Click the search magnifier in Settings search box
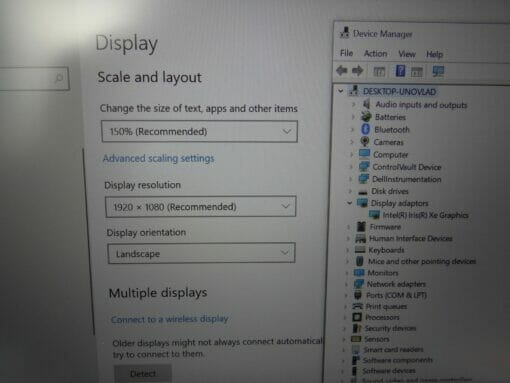Image resolution: width=510 pixels, height=383 pixels. (59, 78)
